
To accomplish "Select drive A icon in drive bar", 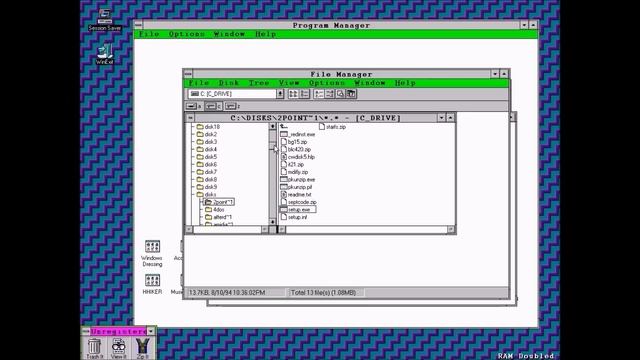I will pos(193,106).
